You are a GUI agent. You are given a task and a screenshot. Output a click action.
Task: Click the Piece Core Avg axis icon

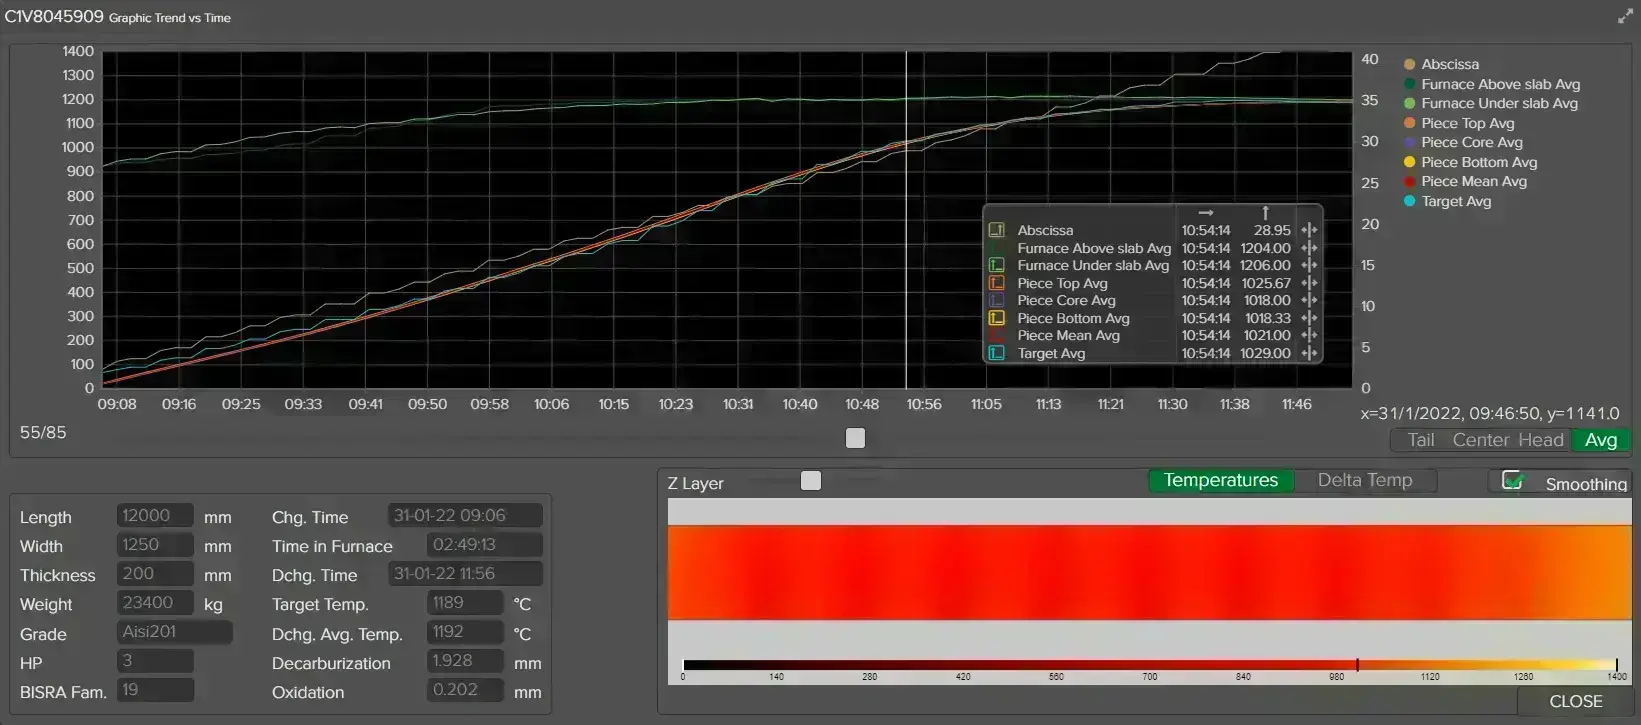[997, 300]
